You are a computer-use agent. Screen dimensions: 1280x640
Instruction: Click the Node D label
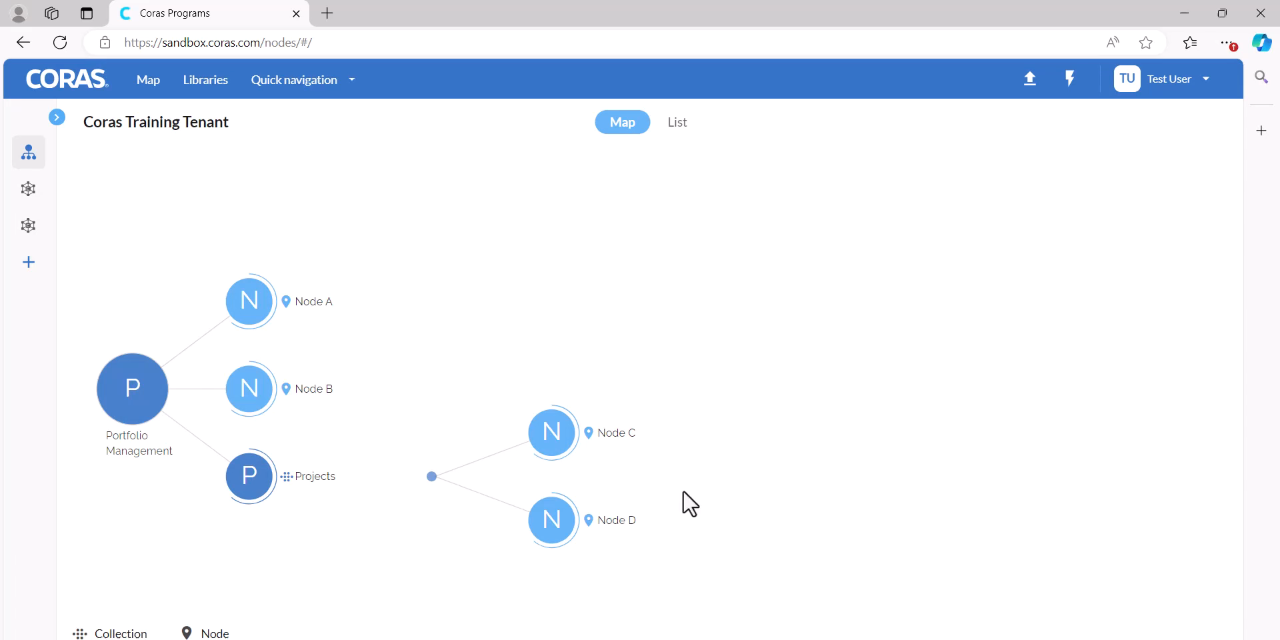click(x=616, y=520)
